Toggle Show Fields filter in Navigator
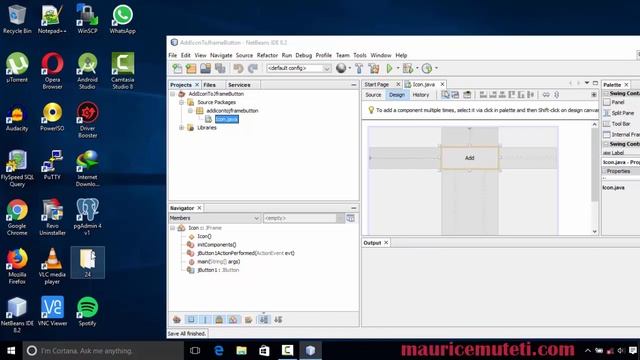The width and height of the screenshot is (640, 360). [191, 320]
